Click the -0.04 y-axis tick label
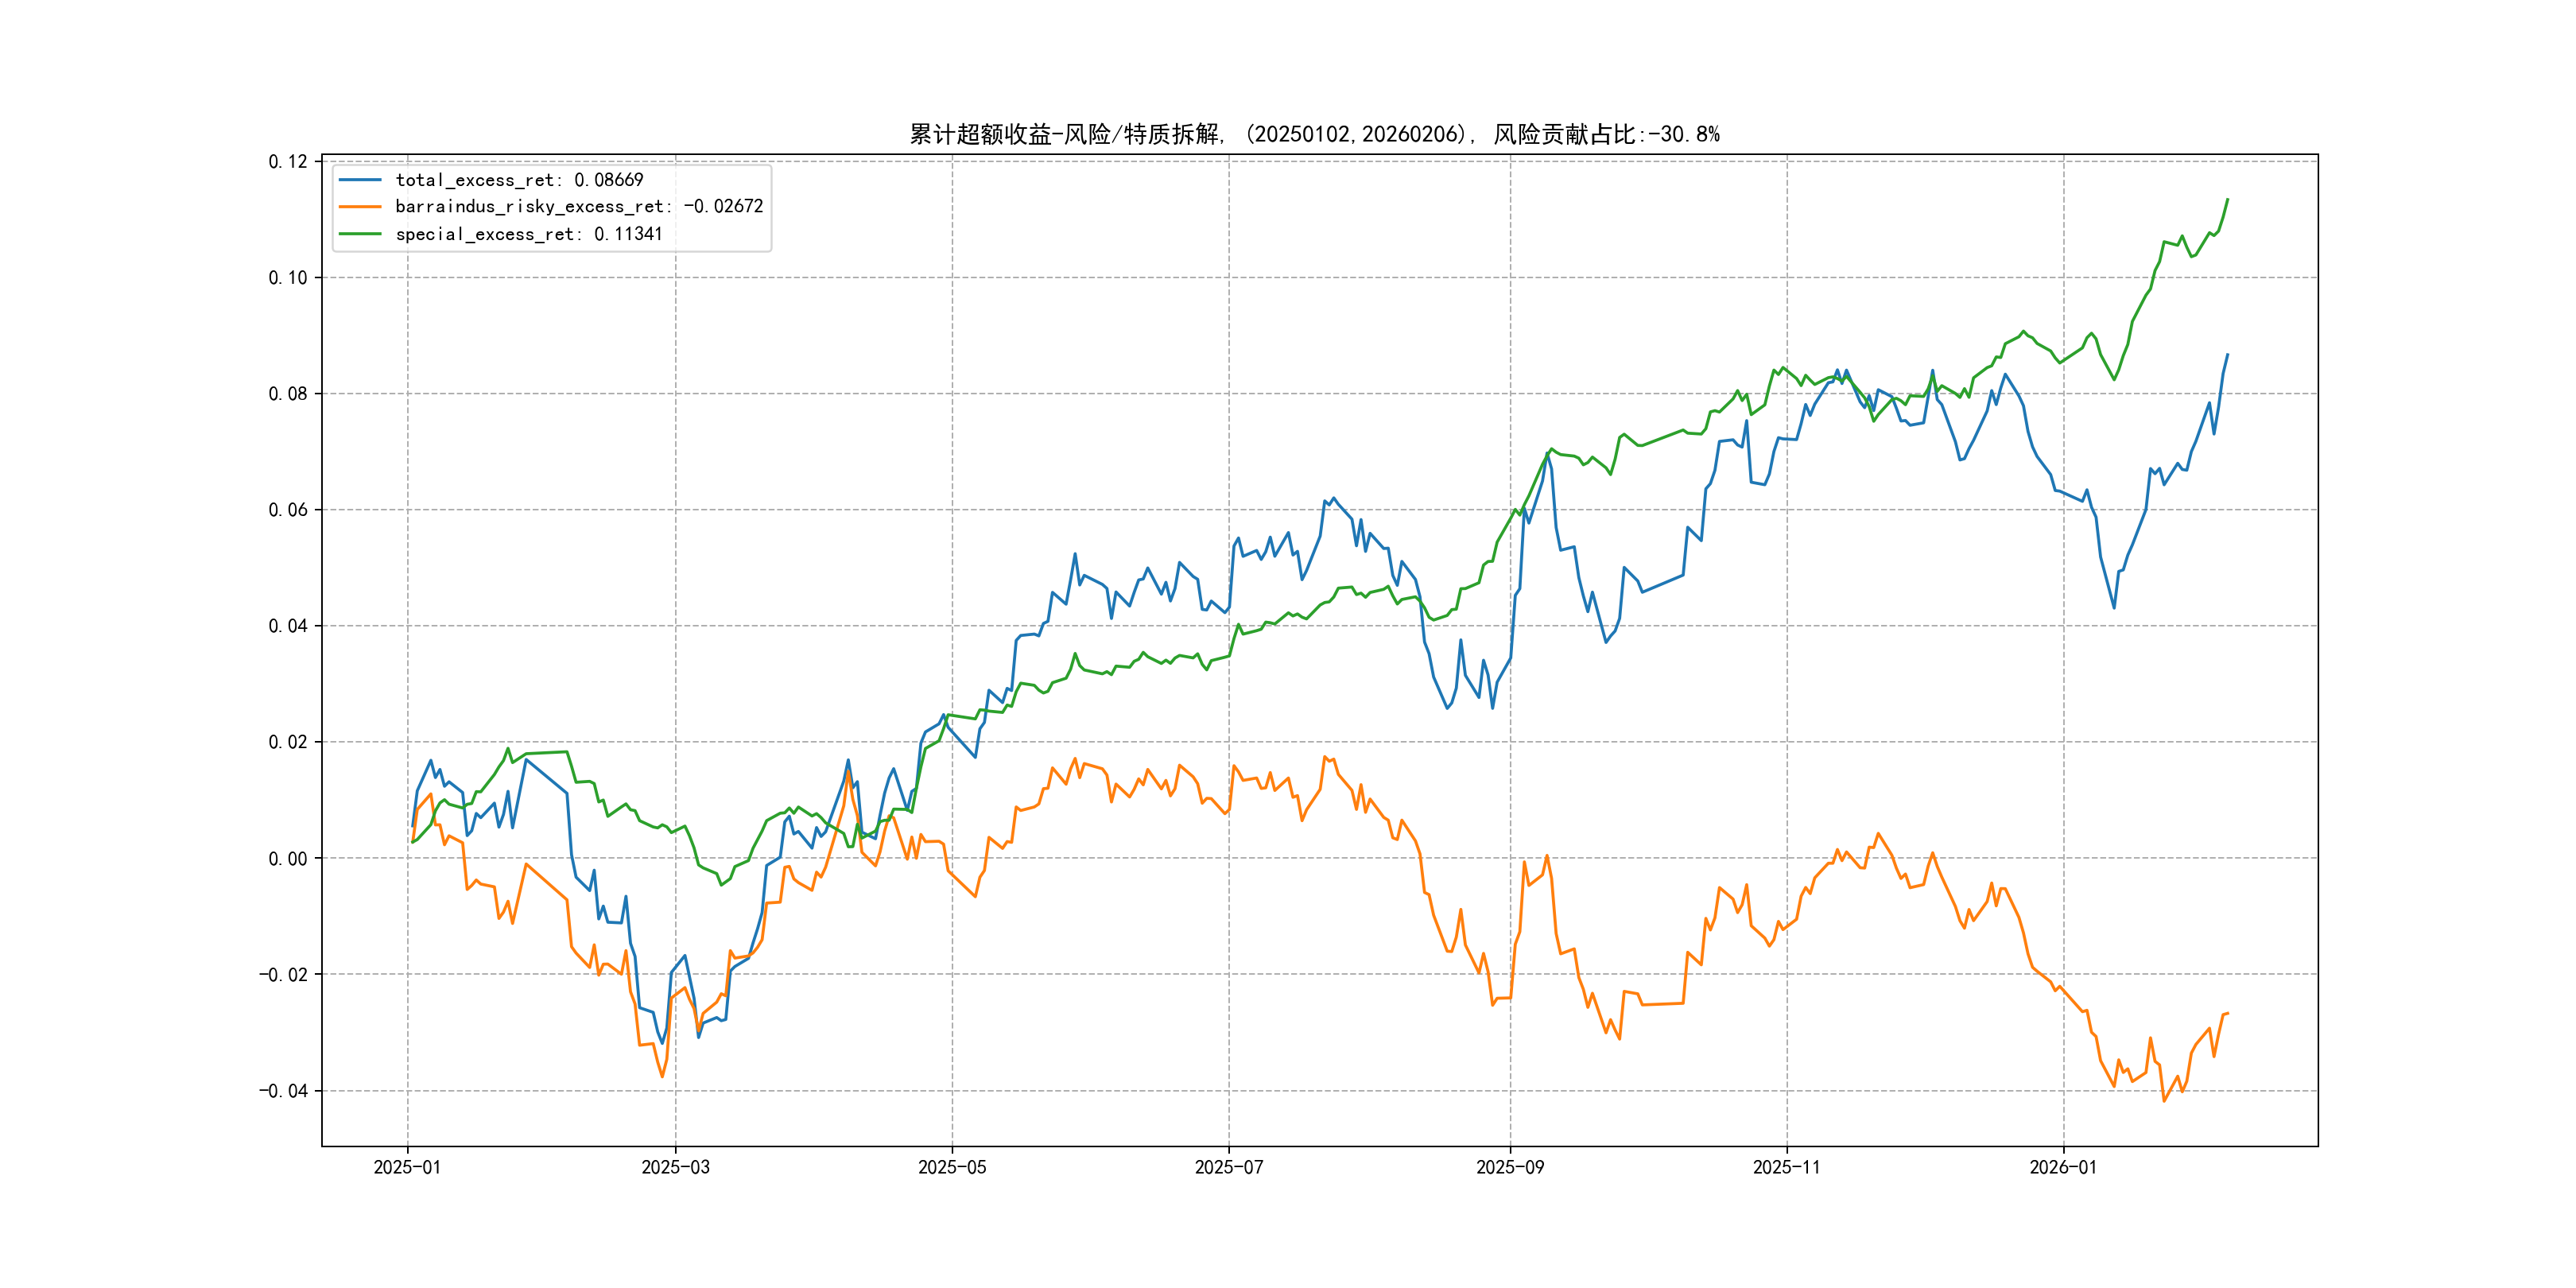 [x=283, y=1091]
